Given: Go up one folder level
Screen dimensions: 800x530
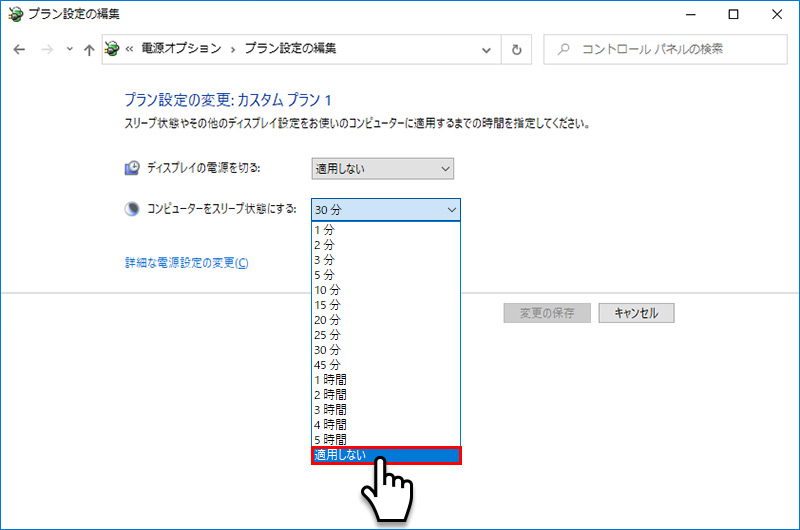Looking at the screenshot, I should click(x=89, y=49).
